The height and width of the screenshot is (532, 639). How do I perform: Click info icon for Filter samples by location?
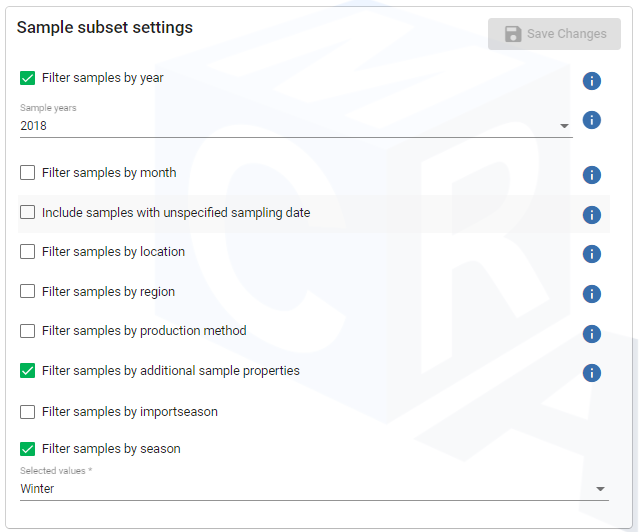coord(591,254)
